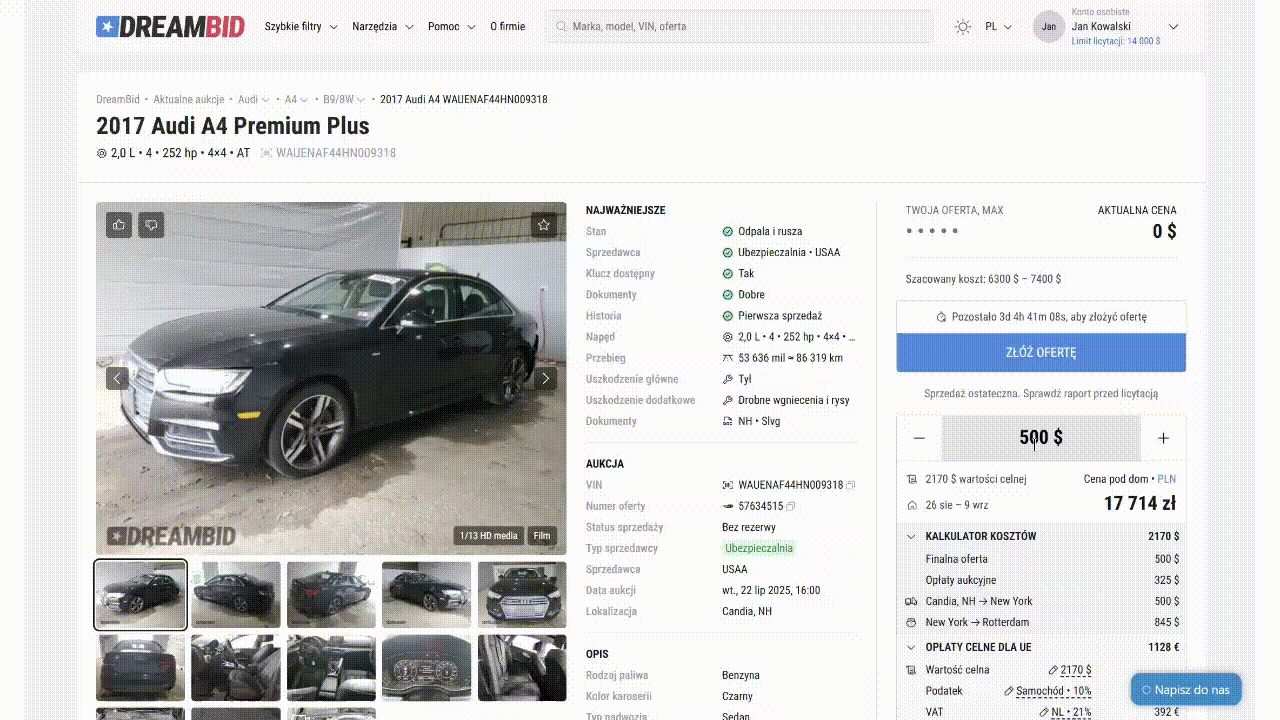The height and width of the screenshot is (720, 1280).
Task: Go to Aktualne aukcje breadcrumb
Action: point(189,100)
